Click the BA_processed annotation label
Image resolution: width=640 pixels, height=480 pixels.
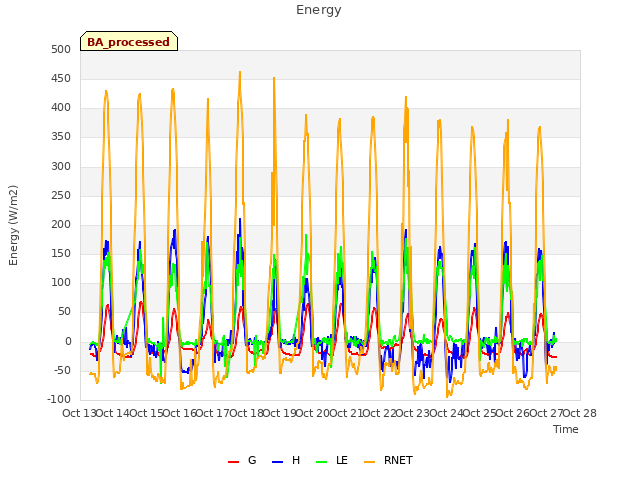tap(129, 42)
